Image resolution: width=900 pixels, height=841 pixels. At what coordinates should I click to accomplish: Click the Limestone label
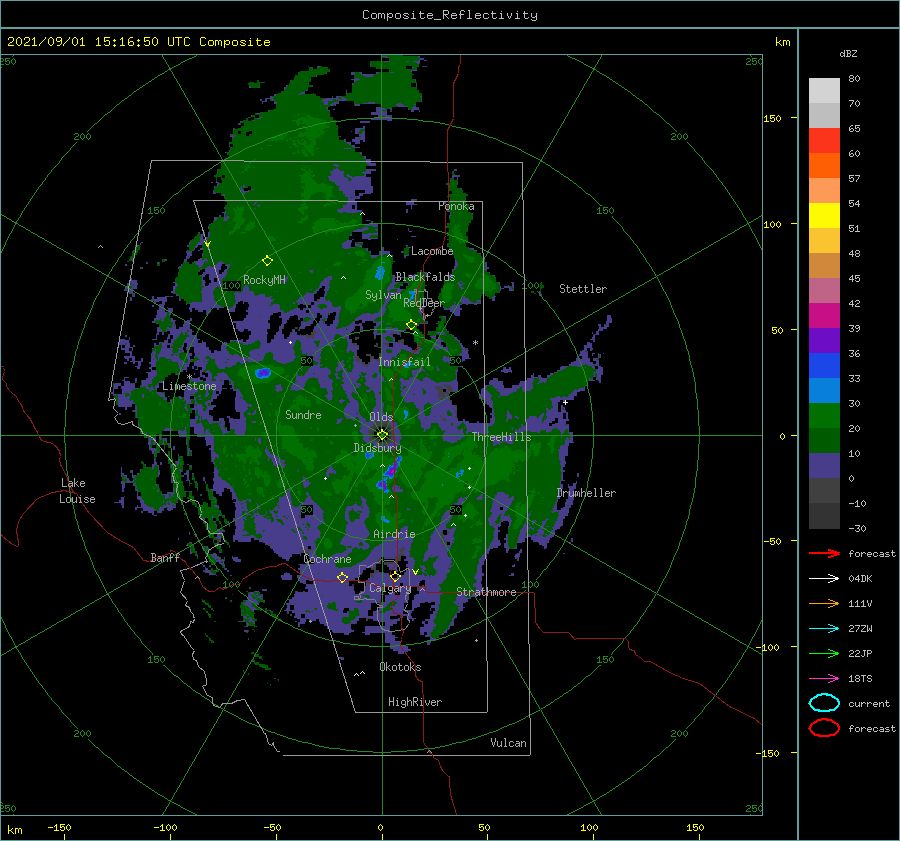click(x=189, y=386)
